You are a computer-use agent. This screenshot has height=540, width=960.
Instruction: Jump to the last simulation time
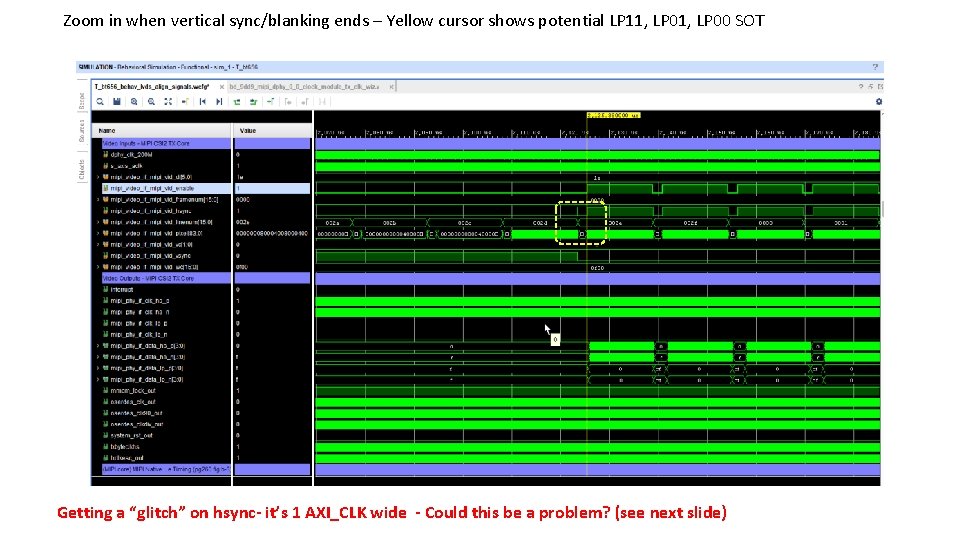tap(219, 102)
